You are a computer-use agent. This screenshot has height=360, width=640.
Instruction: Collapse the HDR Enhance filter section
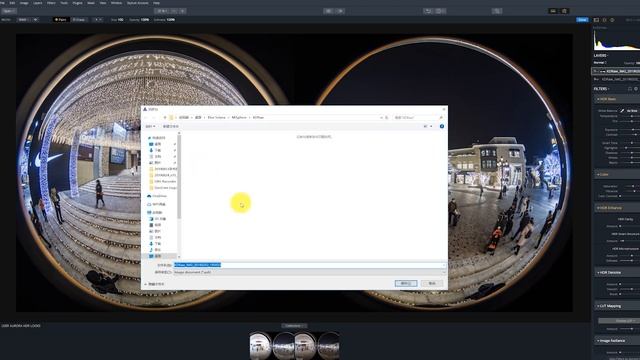click(598, 208)
